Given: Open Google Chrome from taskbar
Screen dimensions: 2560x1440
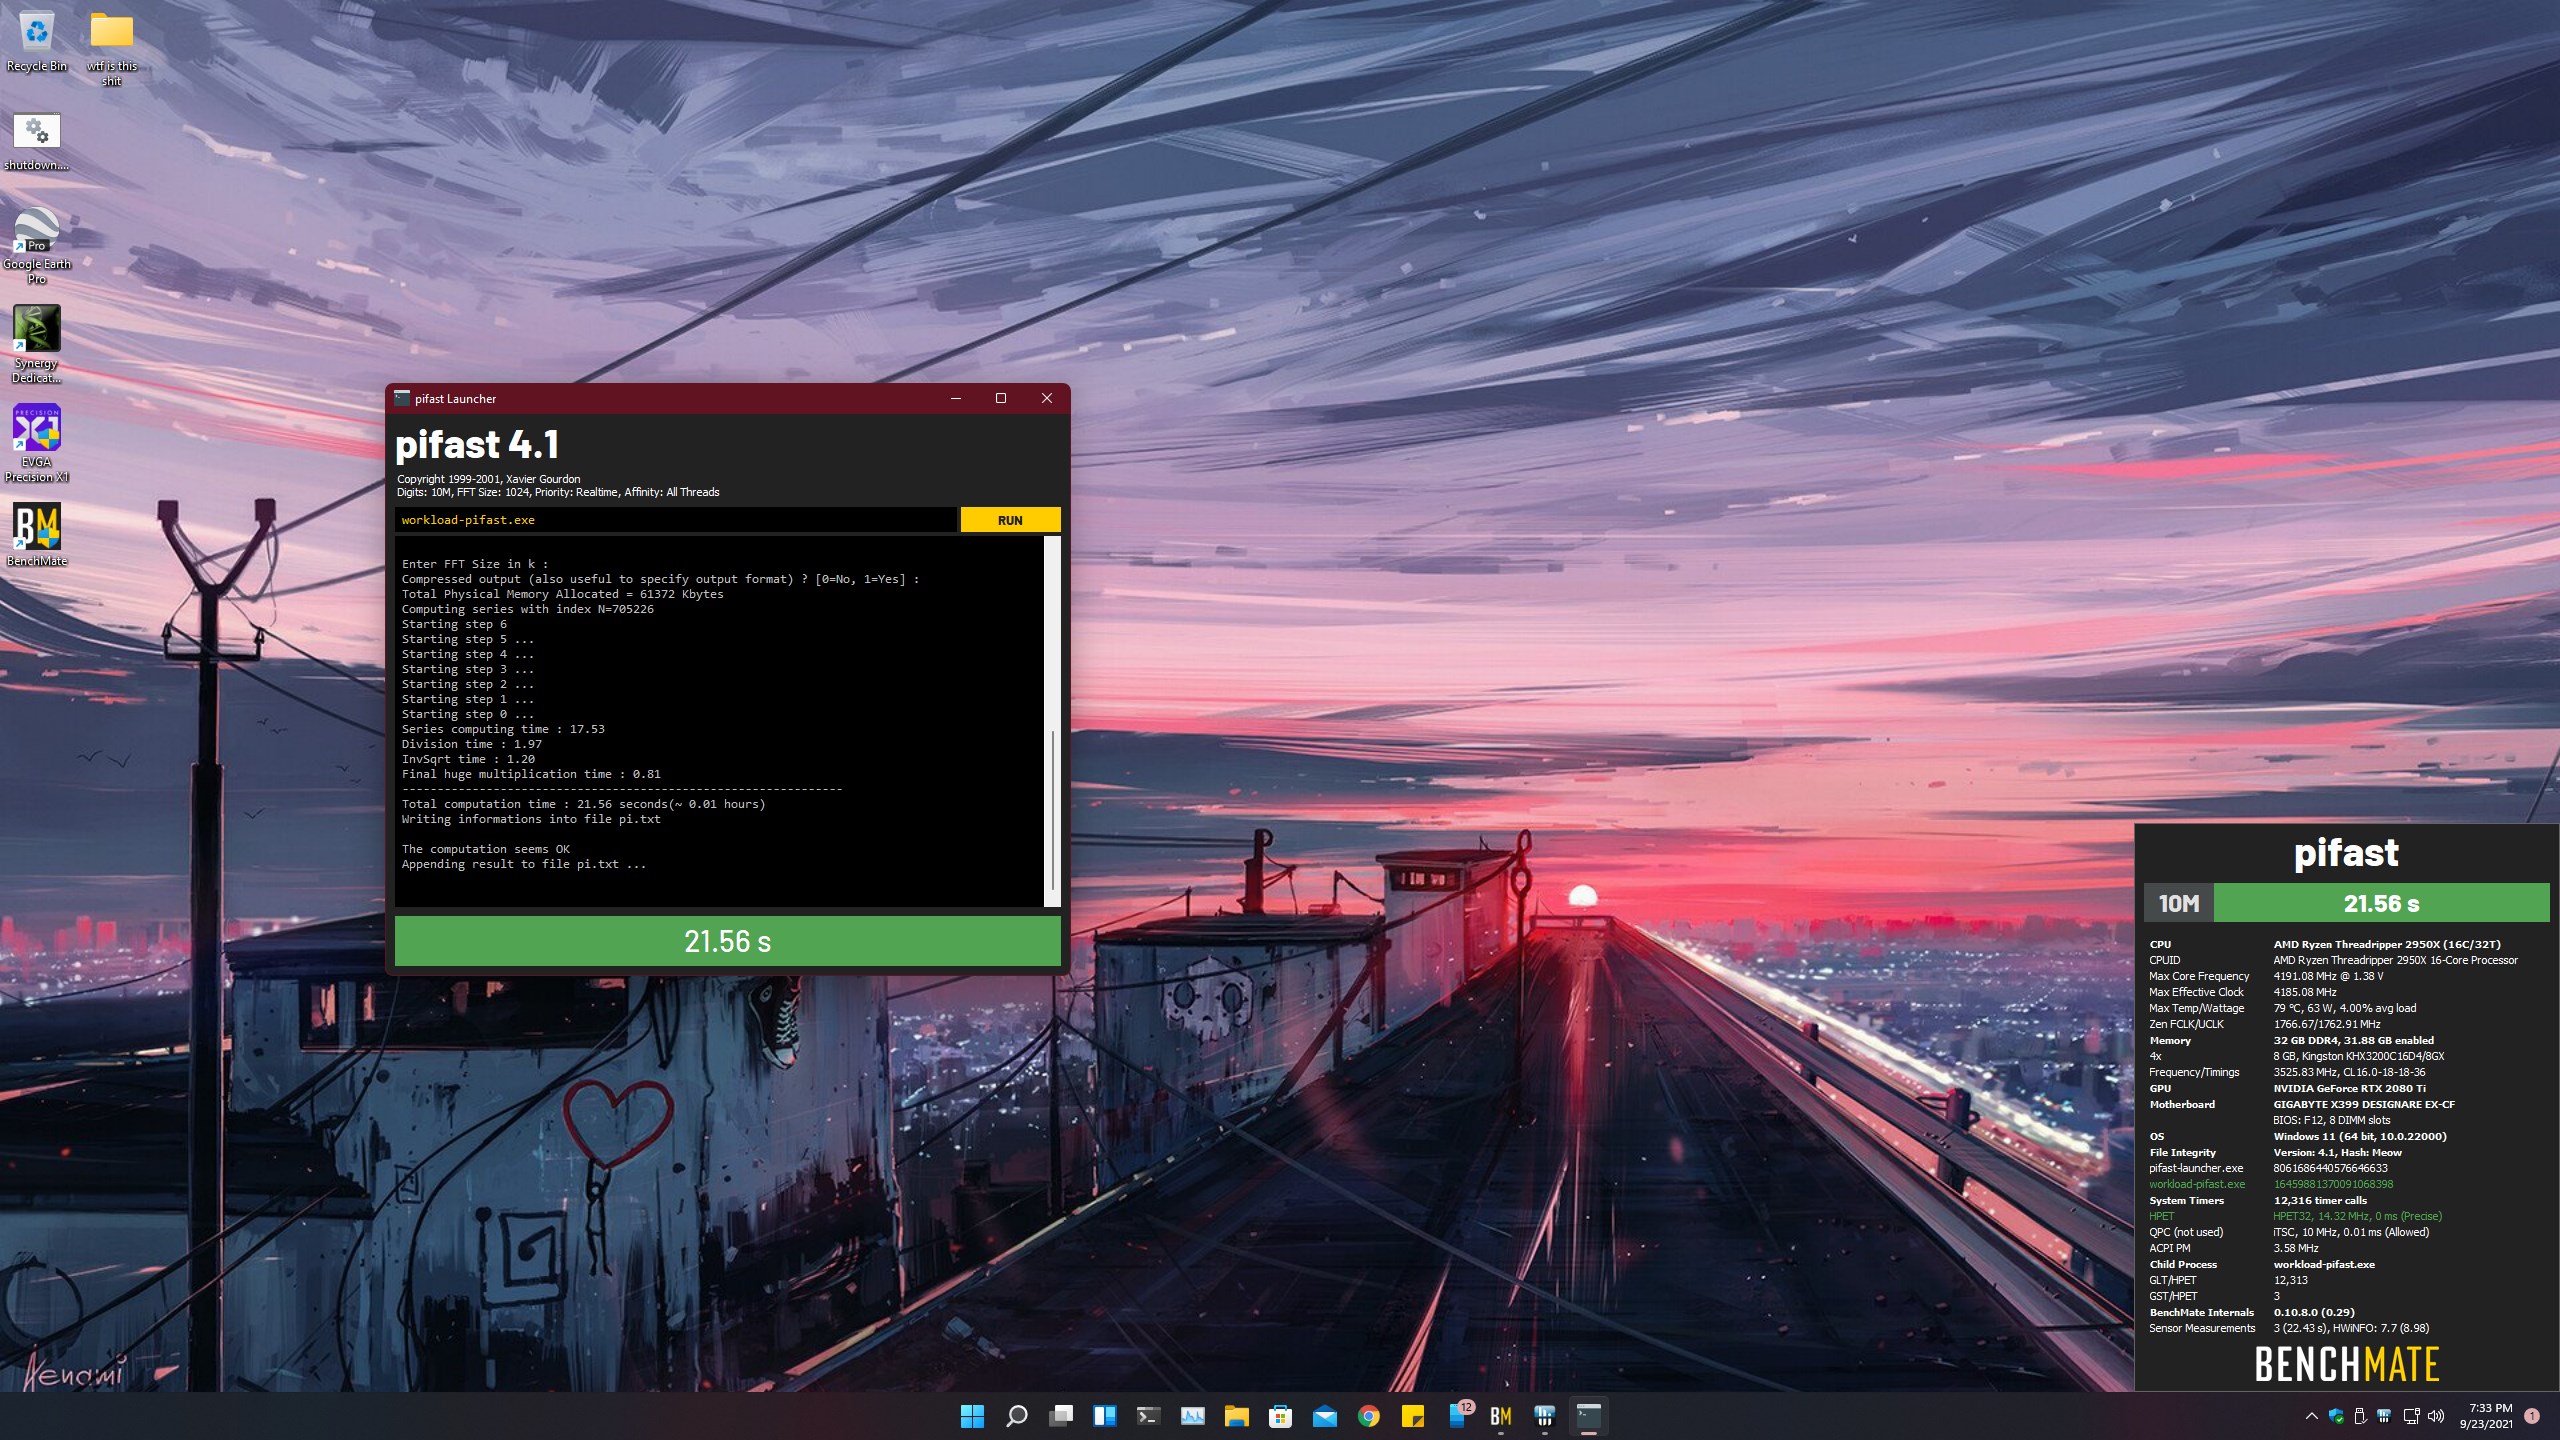Looking at the screenshot, I should [x=1368, y=1416].
